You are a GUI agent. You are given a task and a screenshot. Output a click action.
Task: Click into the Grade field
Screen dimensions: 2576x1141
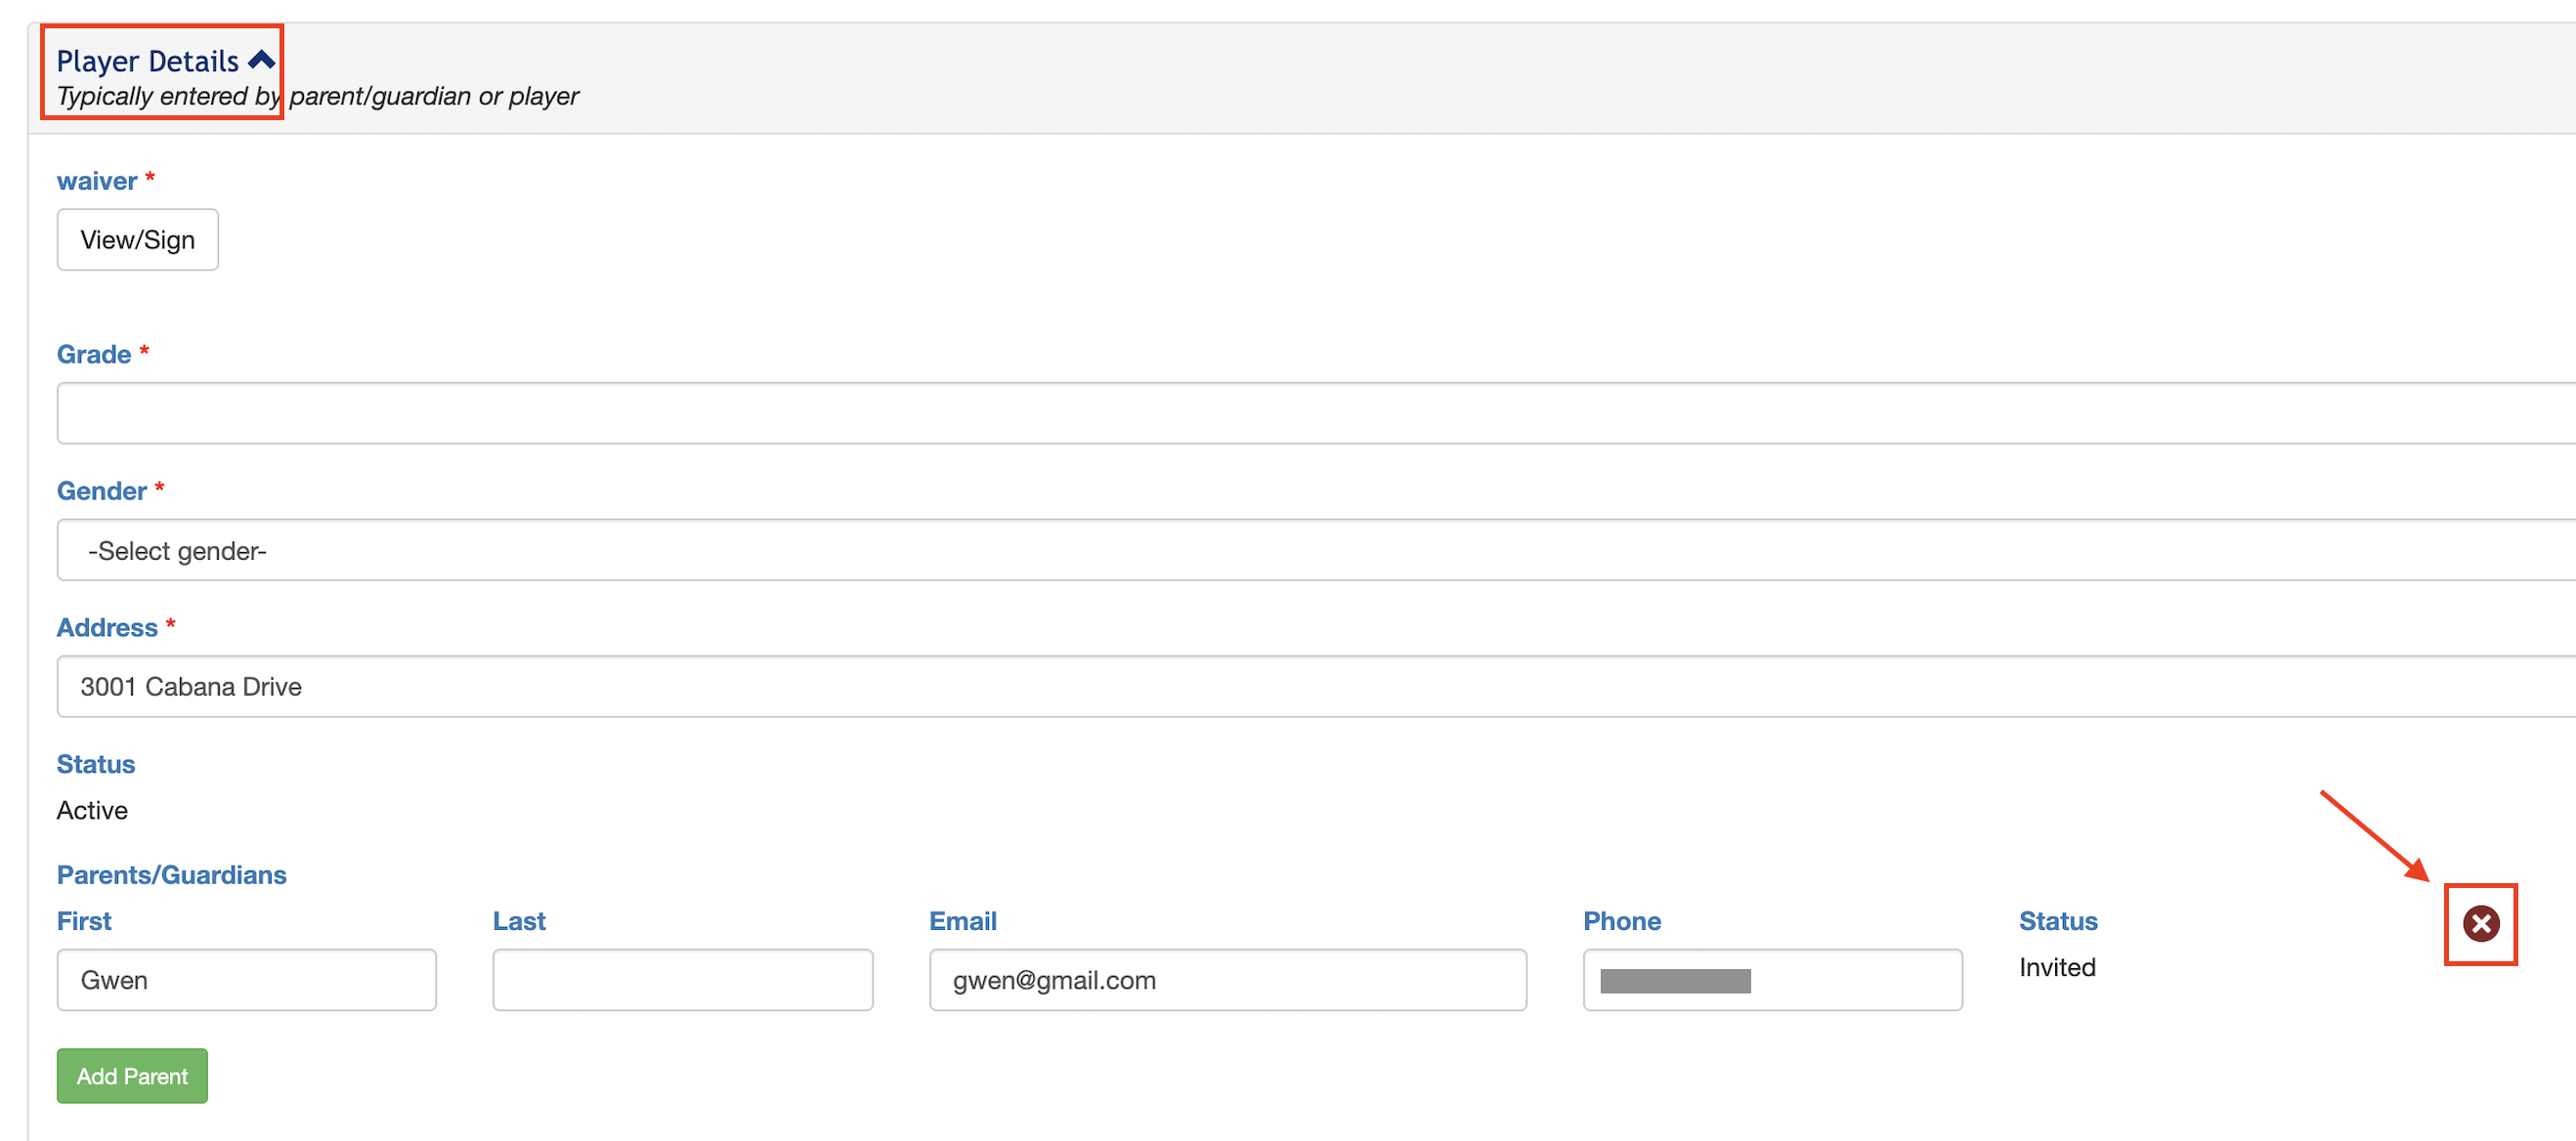coord(1300,413)
